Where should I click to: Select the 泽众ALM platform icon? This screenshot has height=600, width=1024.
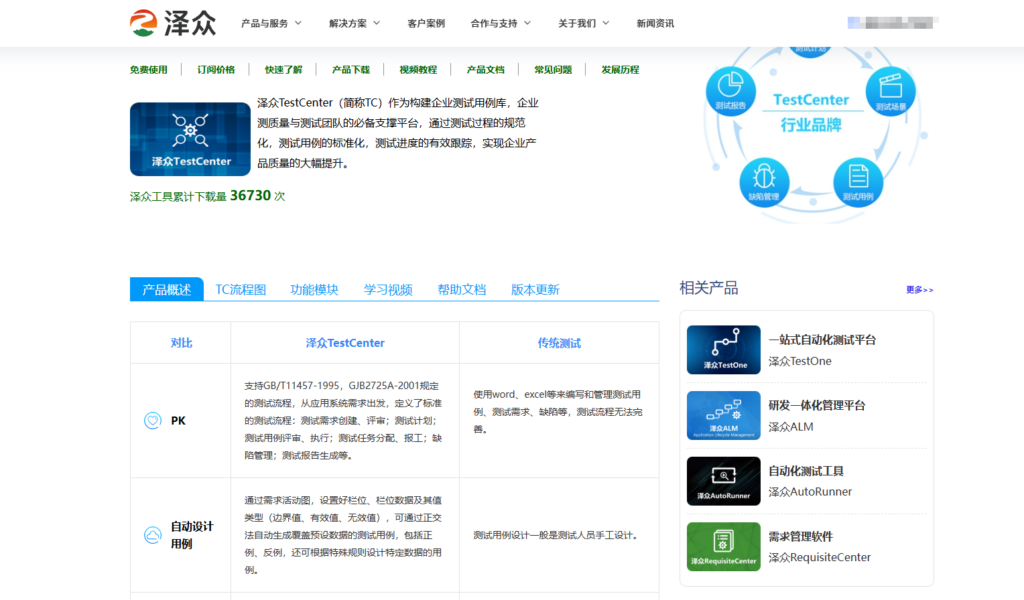[723, 413]
